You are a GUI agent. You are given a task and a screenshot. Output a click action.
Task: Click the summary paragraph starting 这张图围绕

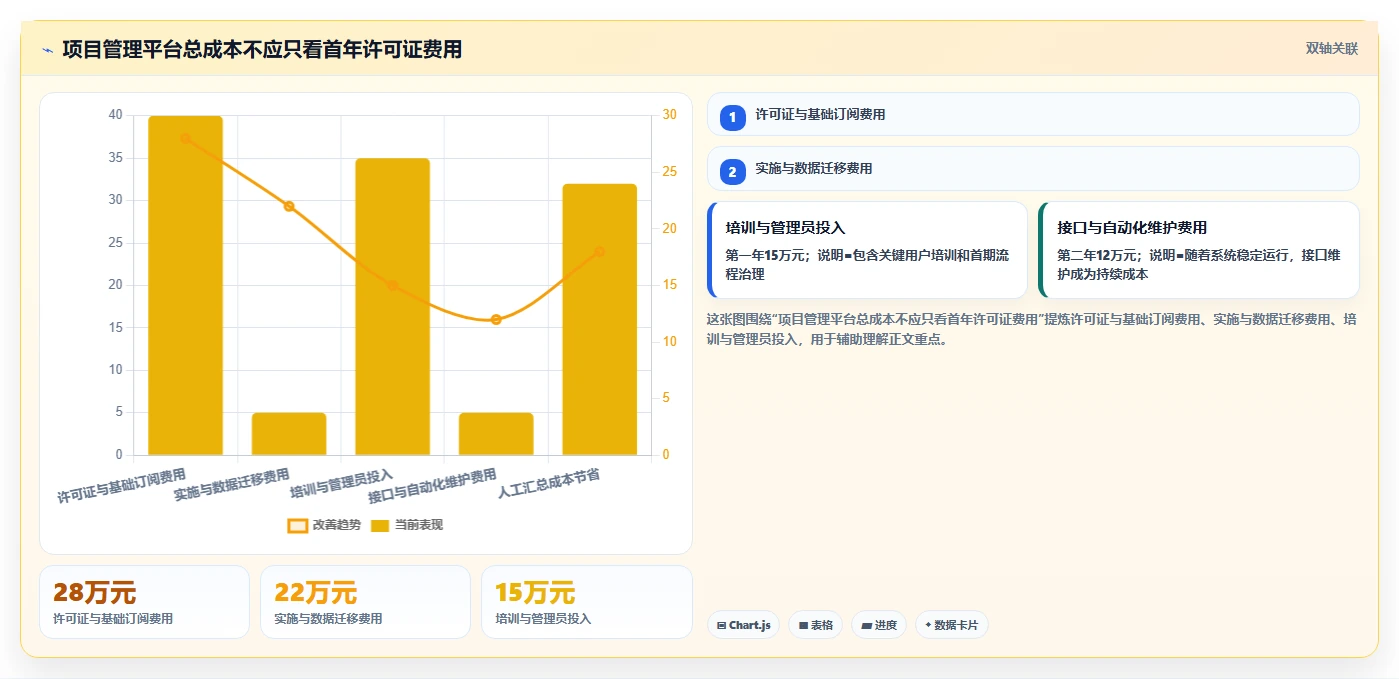click(x=1032, y=329)
